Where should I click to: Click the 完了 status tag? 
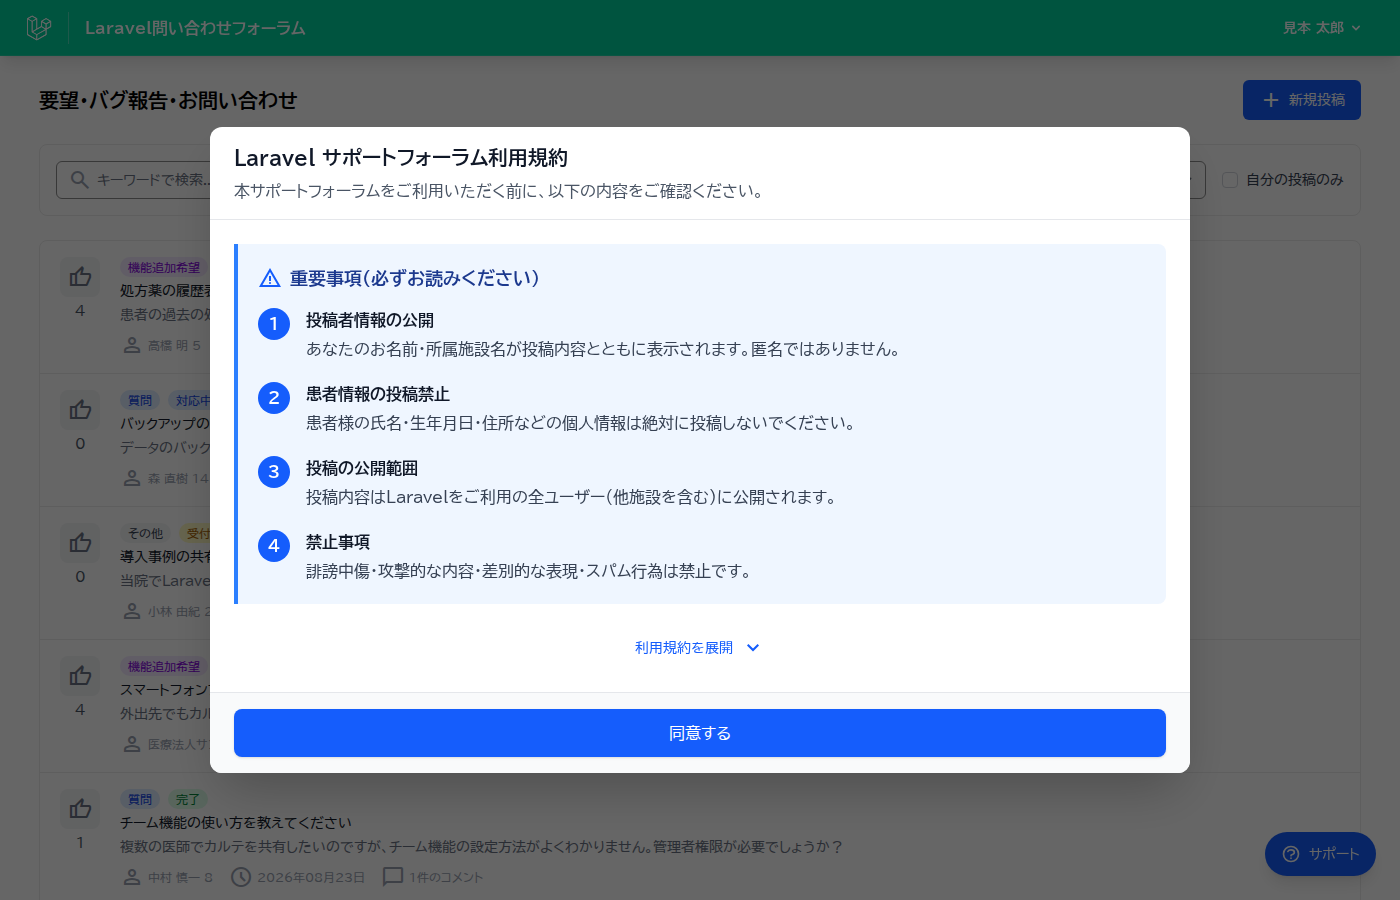(188, 799)
